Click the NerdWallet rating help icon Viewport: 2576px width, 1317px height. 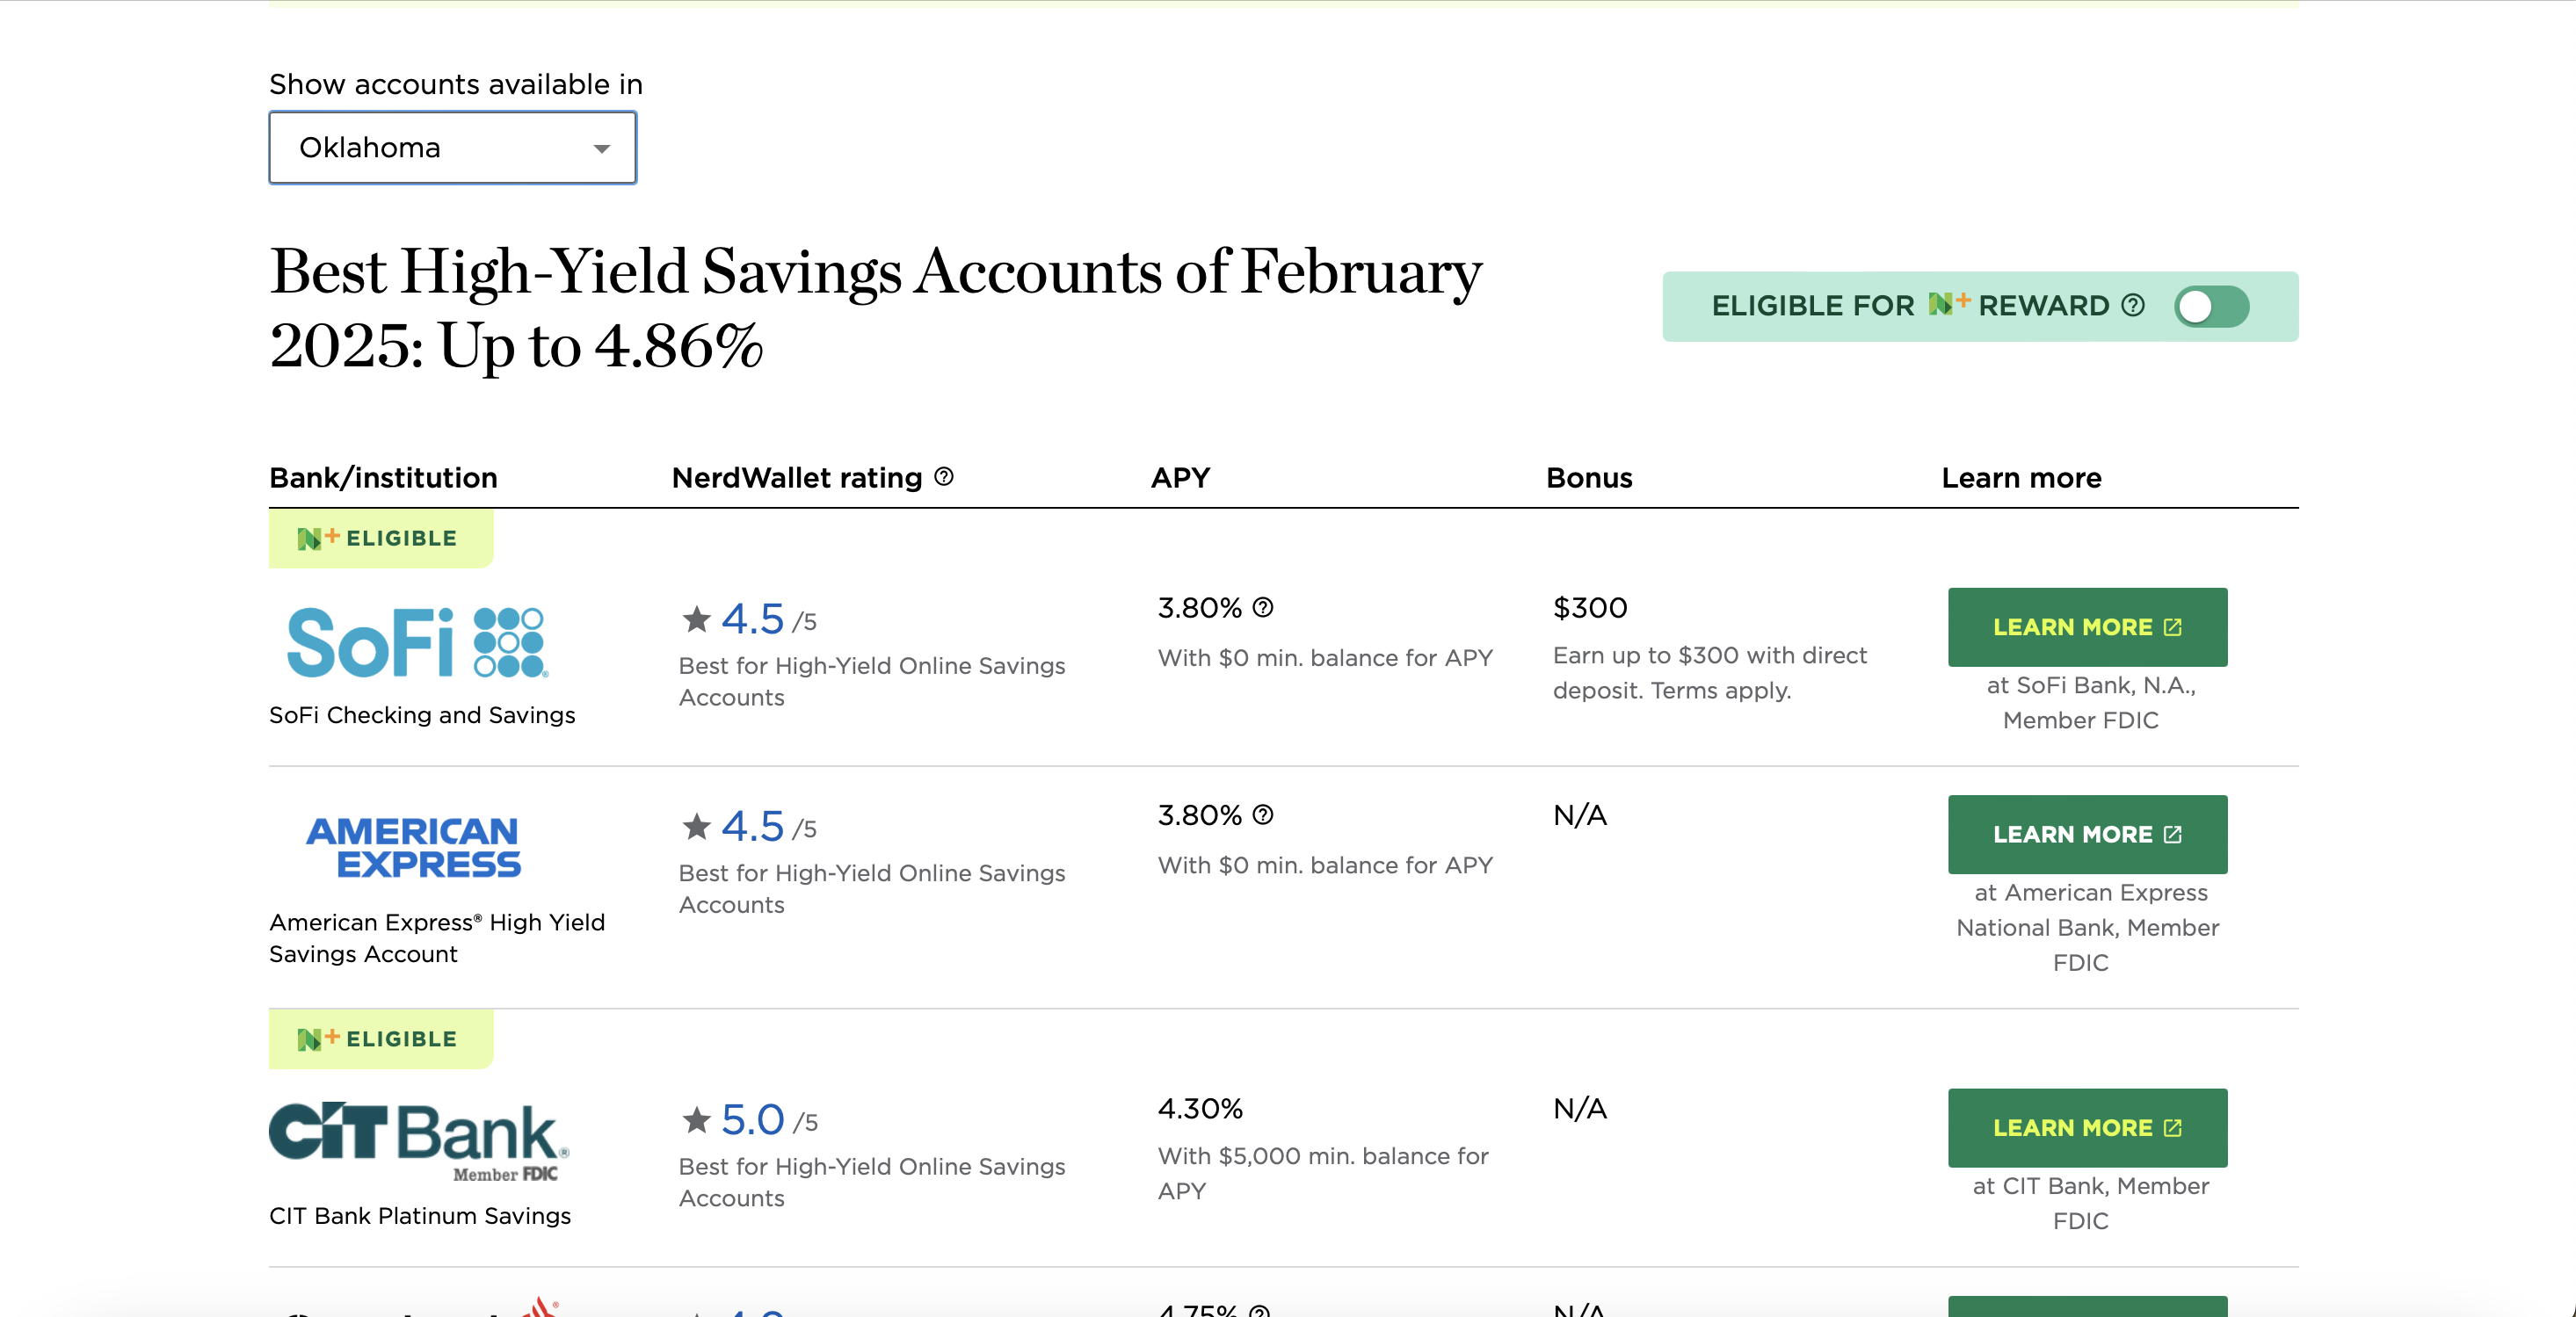pos(944,477)
